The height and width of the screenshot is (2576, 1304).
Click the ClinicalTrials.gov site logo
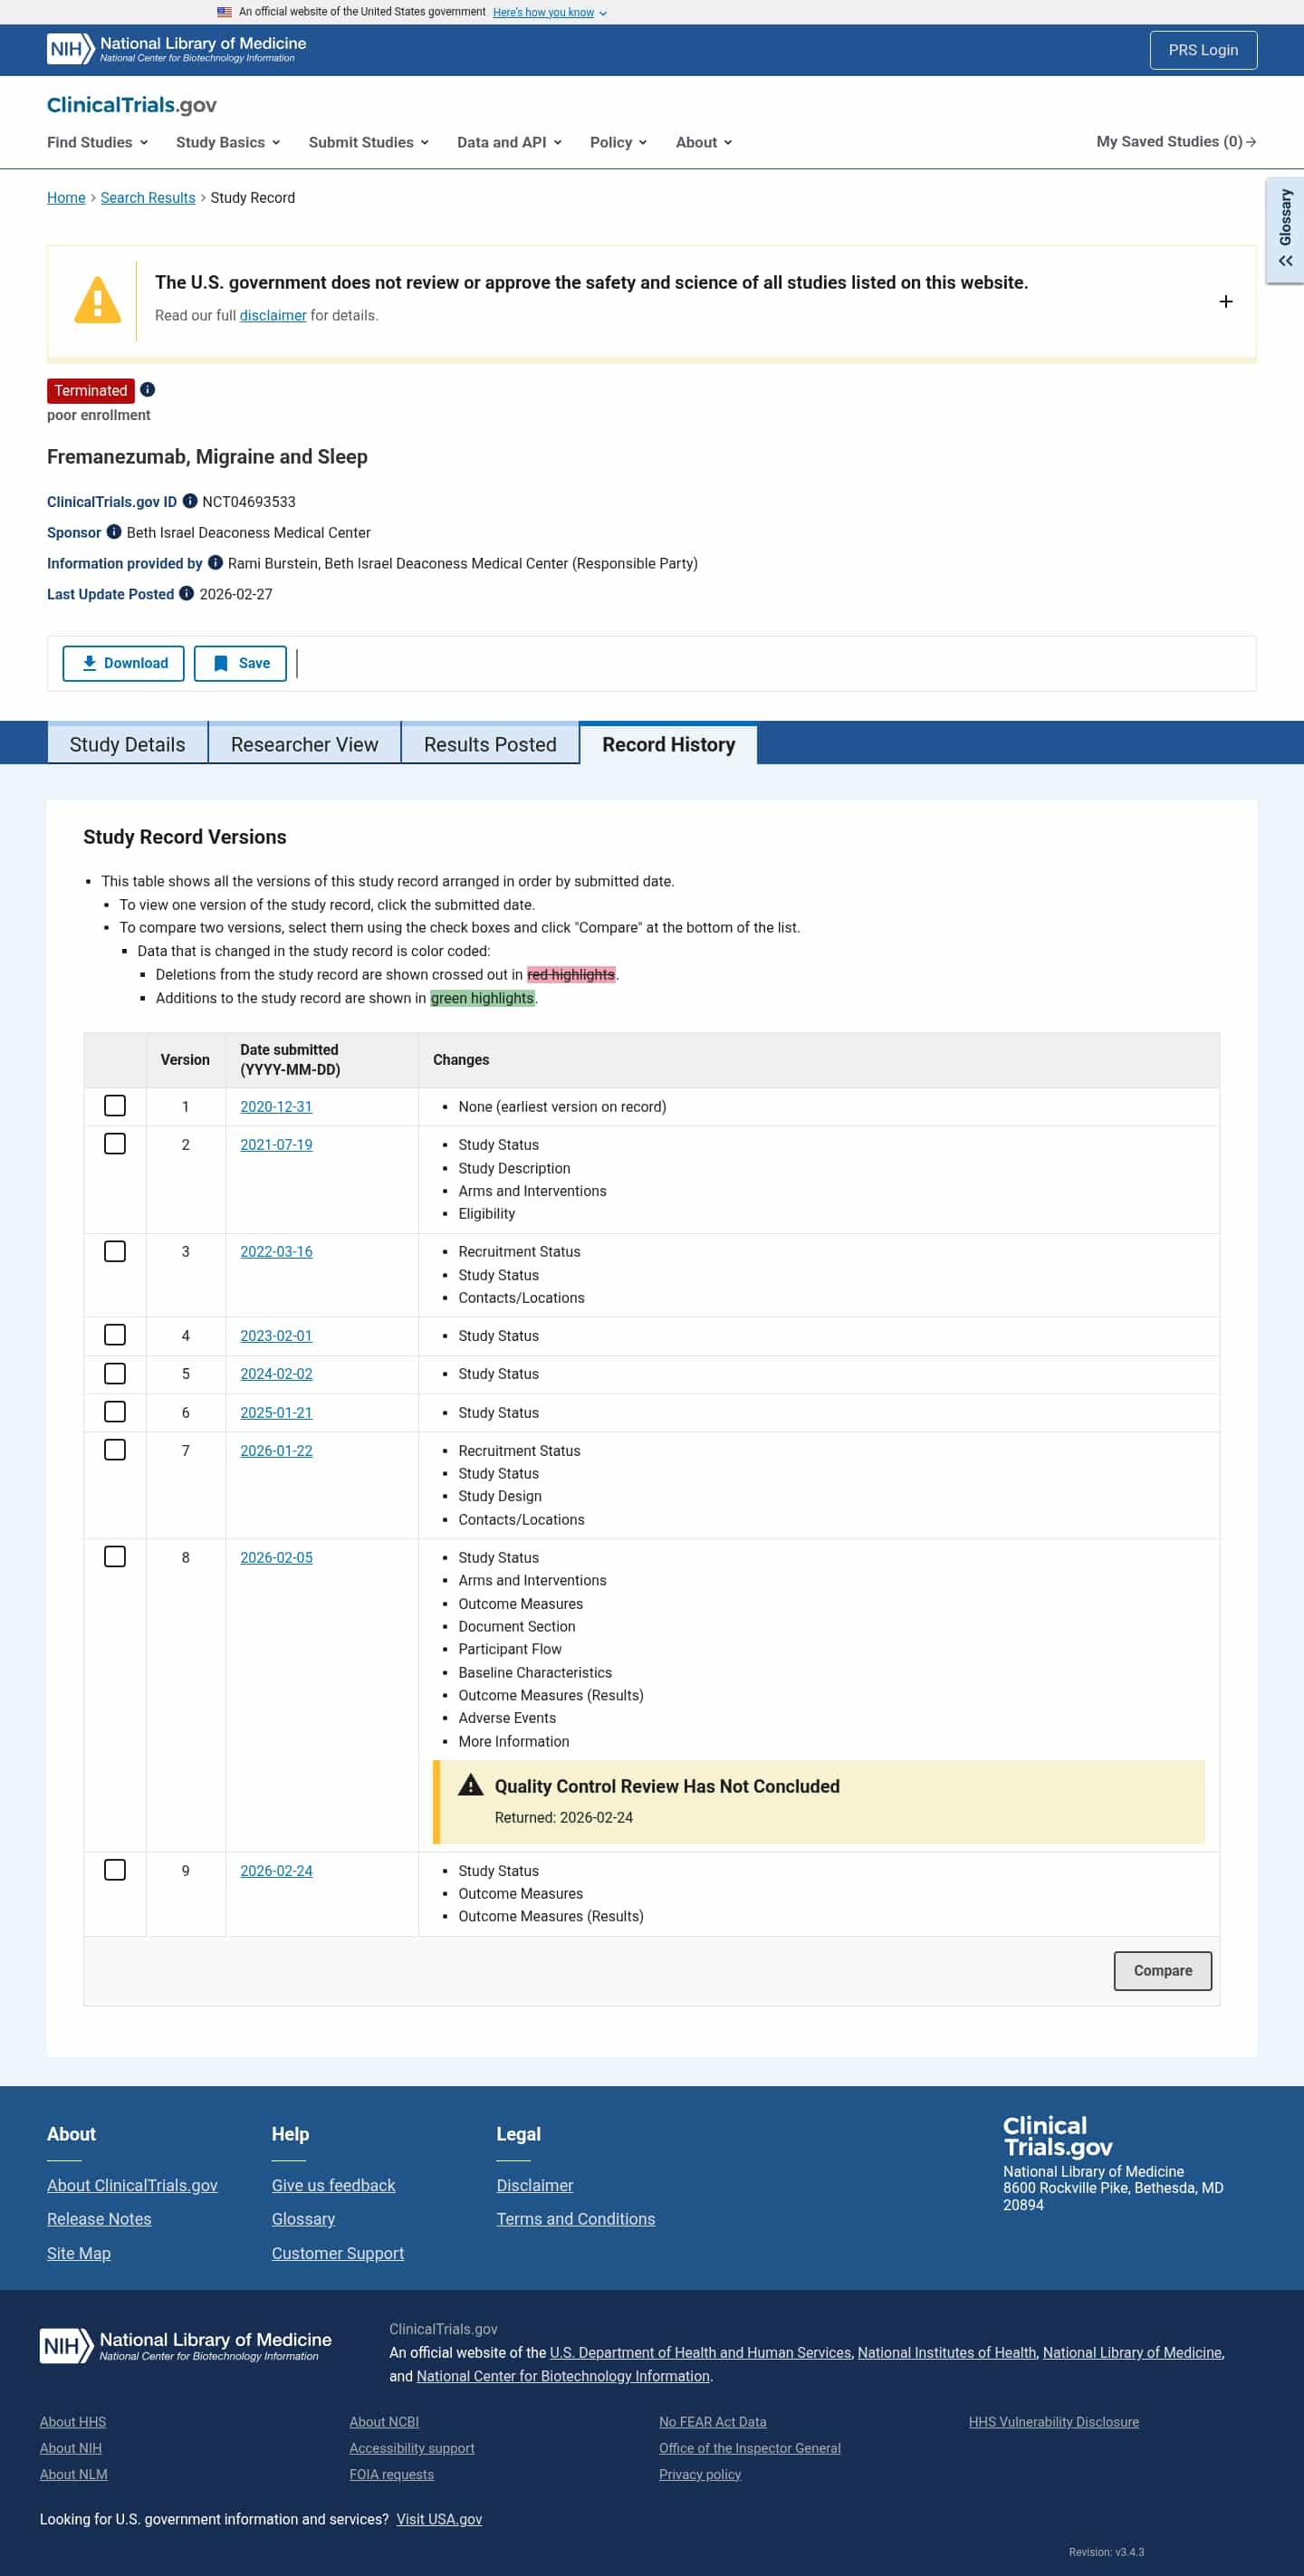click(132, 105)
